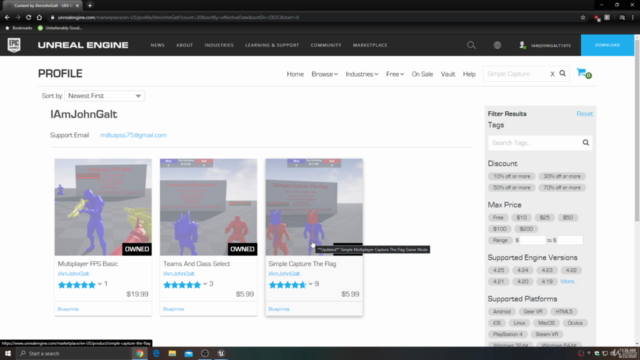
Task: Open Microsoft Edge from the taskbar
Action: (156, 353)
